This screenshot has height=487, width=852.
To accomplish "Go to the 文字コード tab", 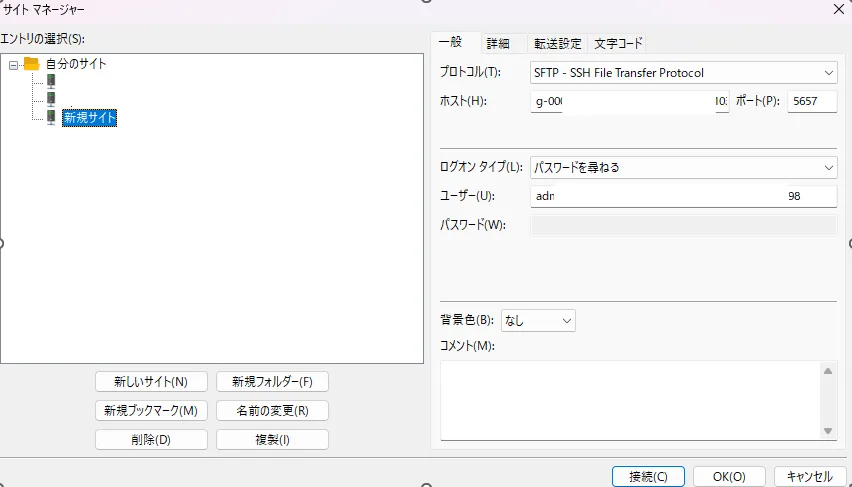I will [618, 43].
